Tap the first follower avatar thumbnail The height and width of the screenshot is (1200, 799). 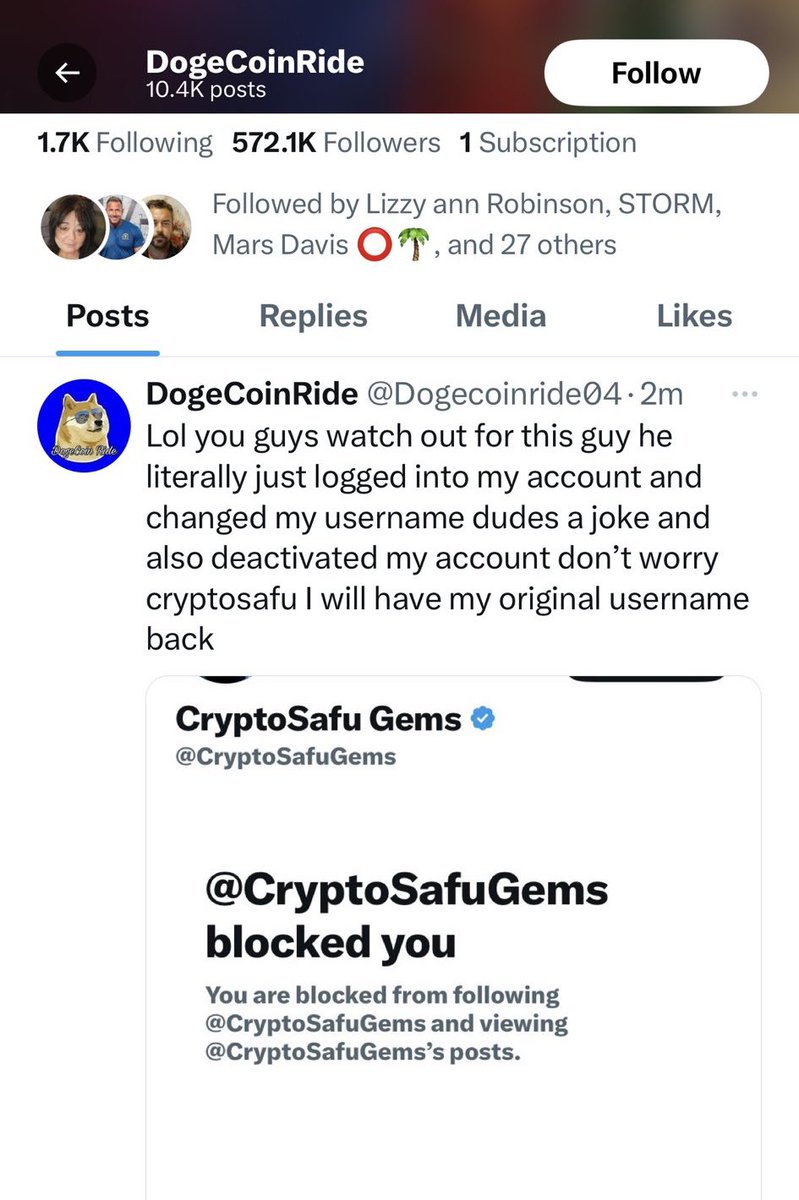(70, 225)
